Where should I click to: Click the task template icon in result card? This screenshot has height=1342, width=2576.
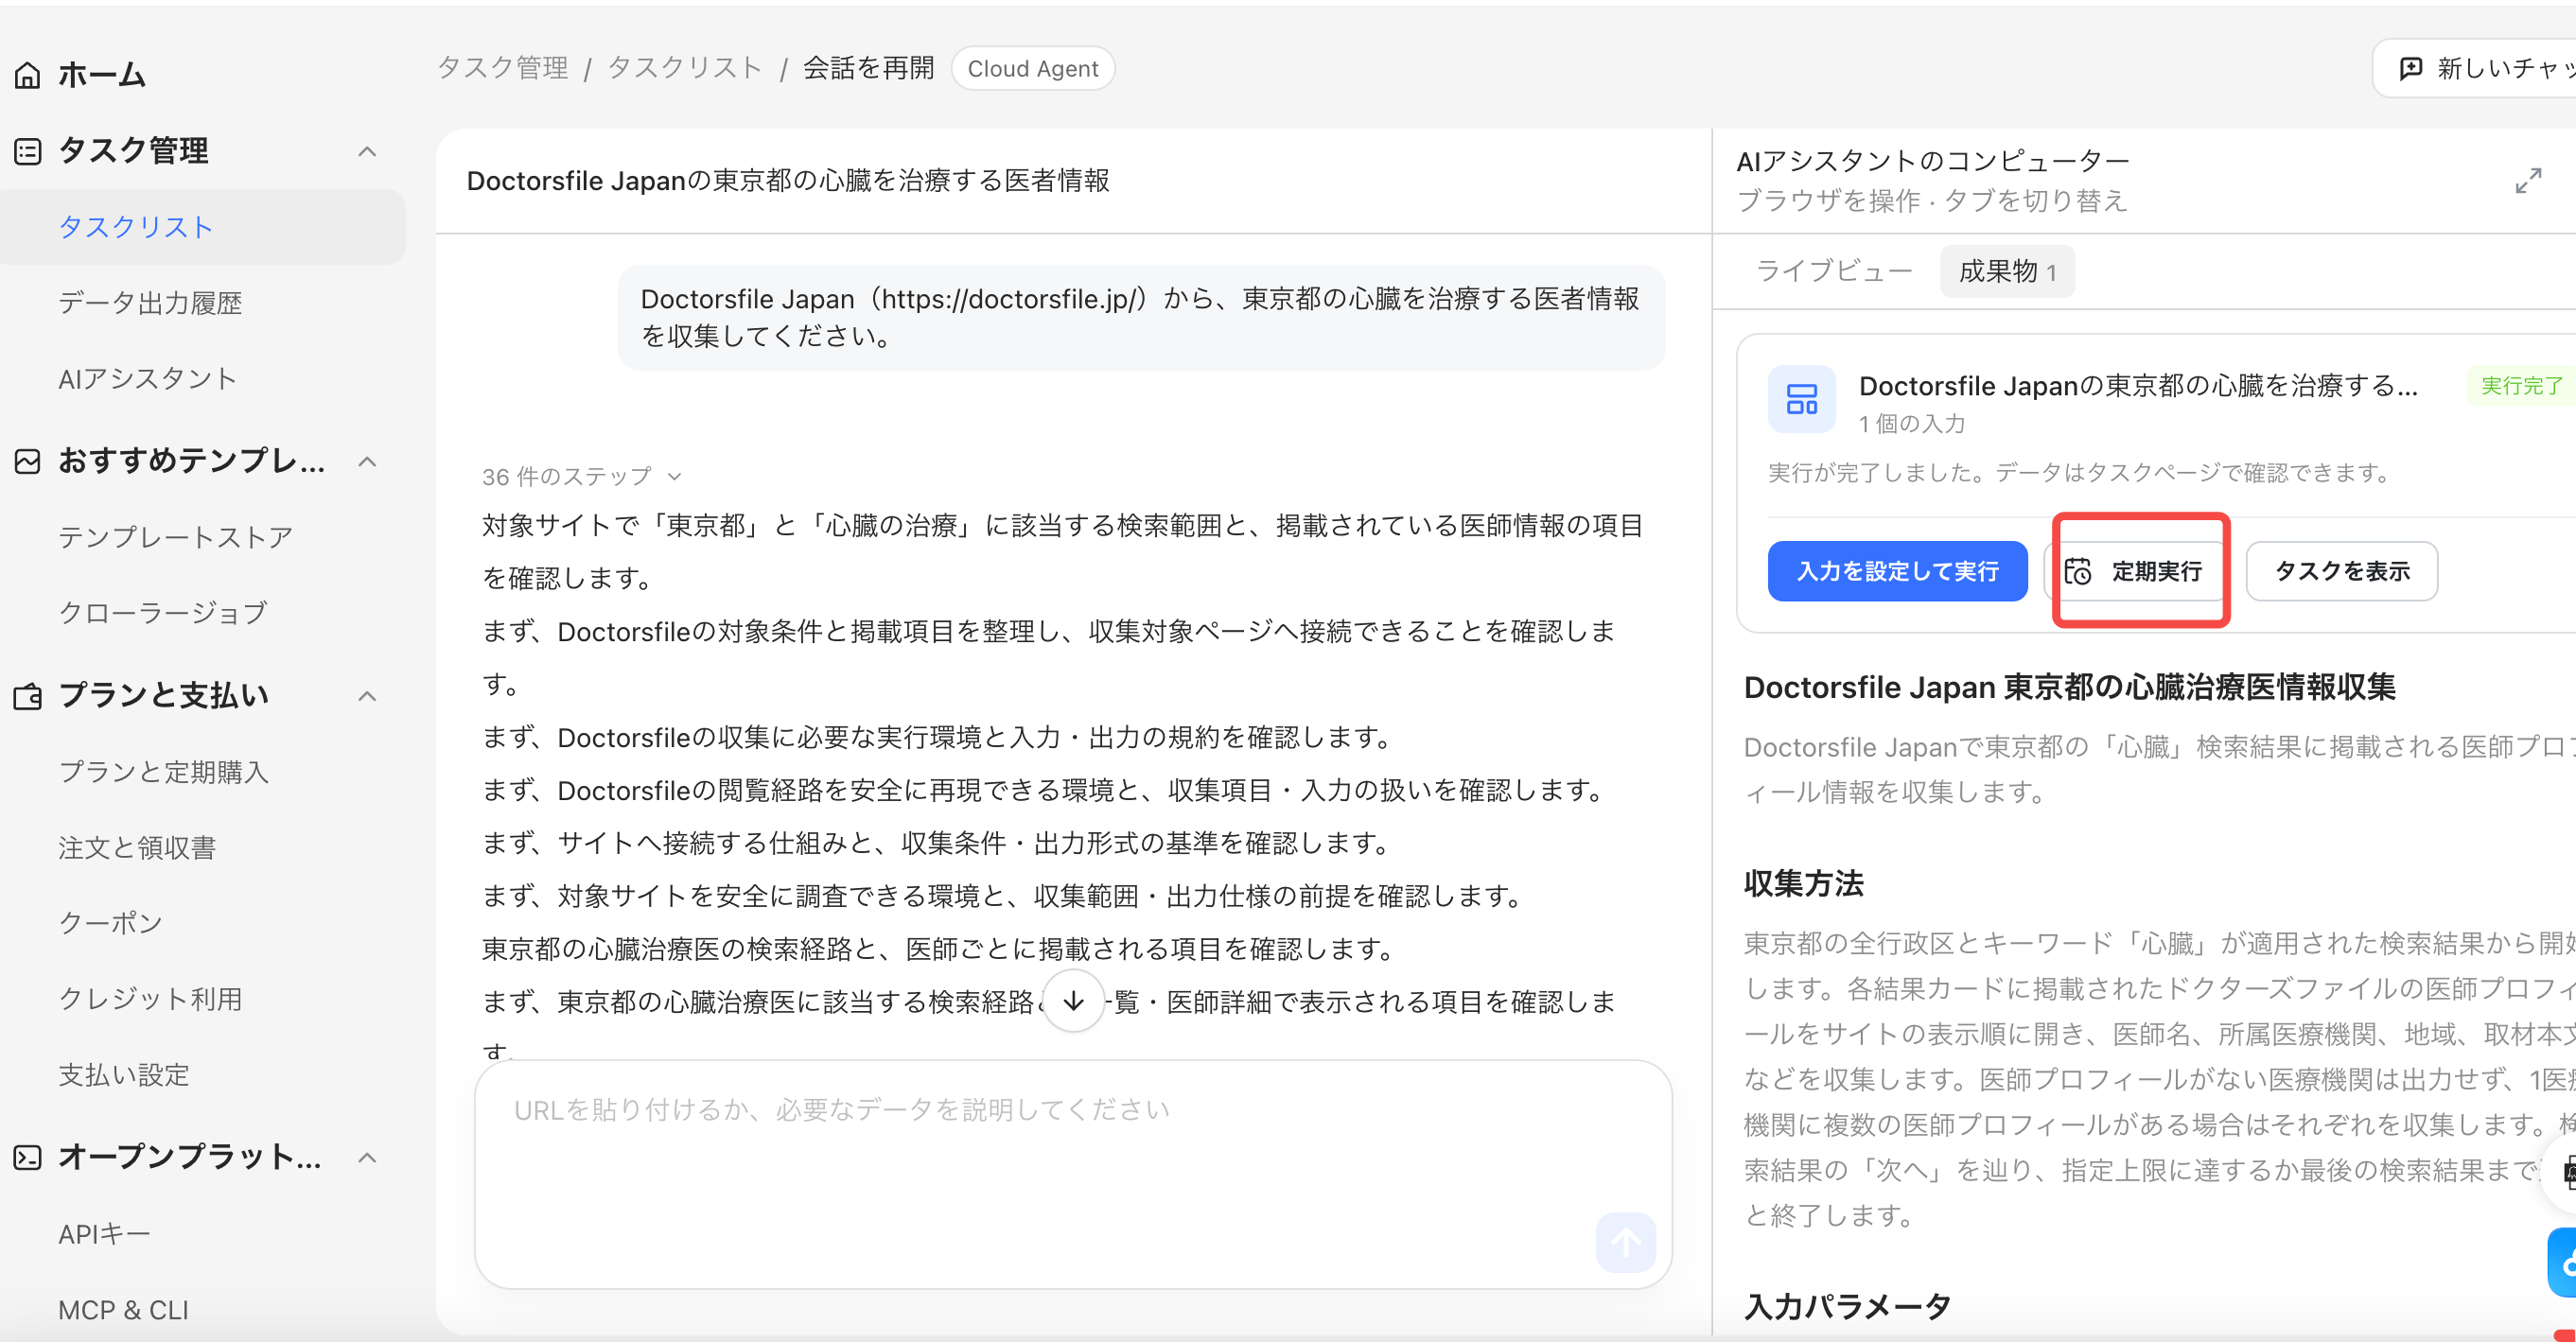pos(1801,399)
